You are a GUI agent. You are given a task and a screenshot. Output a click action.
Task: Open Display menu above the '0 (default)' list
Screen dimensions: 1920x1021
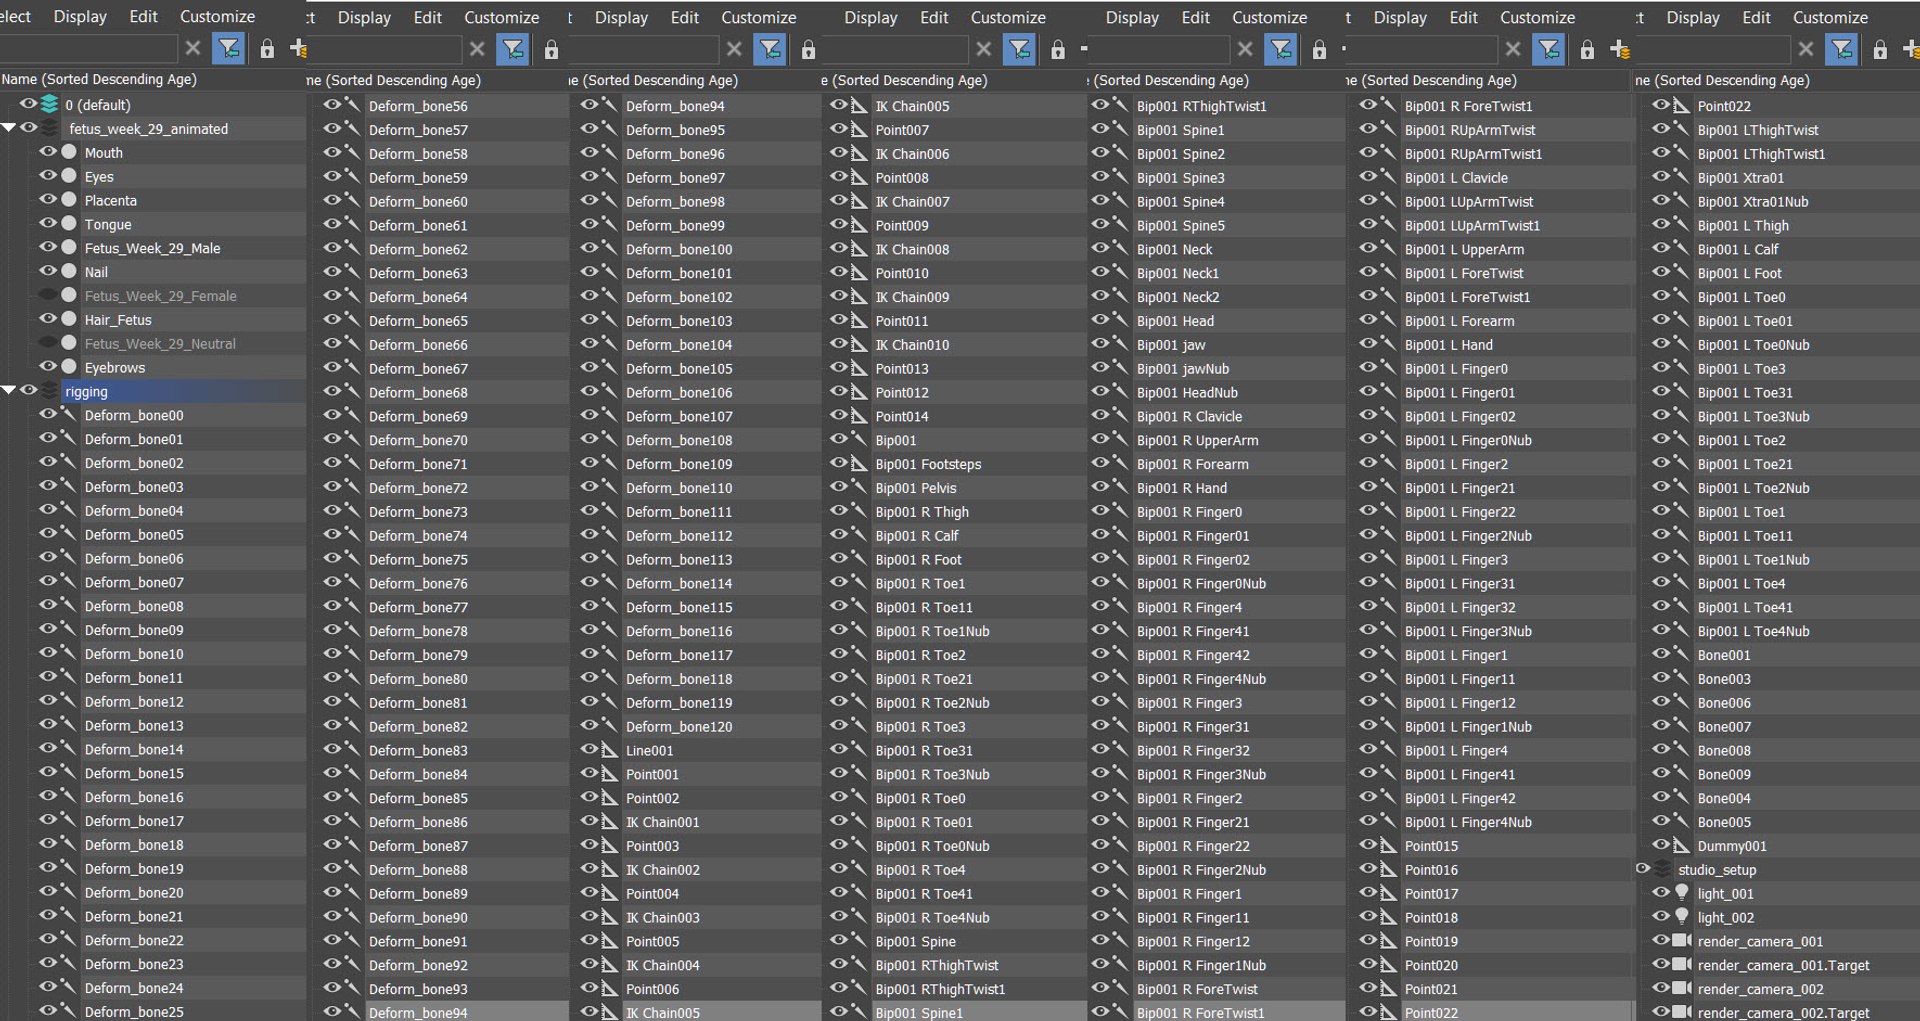click(x=80, y=16)
